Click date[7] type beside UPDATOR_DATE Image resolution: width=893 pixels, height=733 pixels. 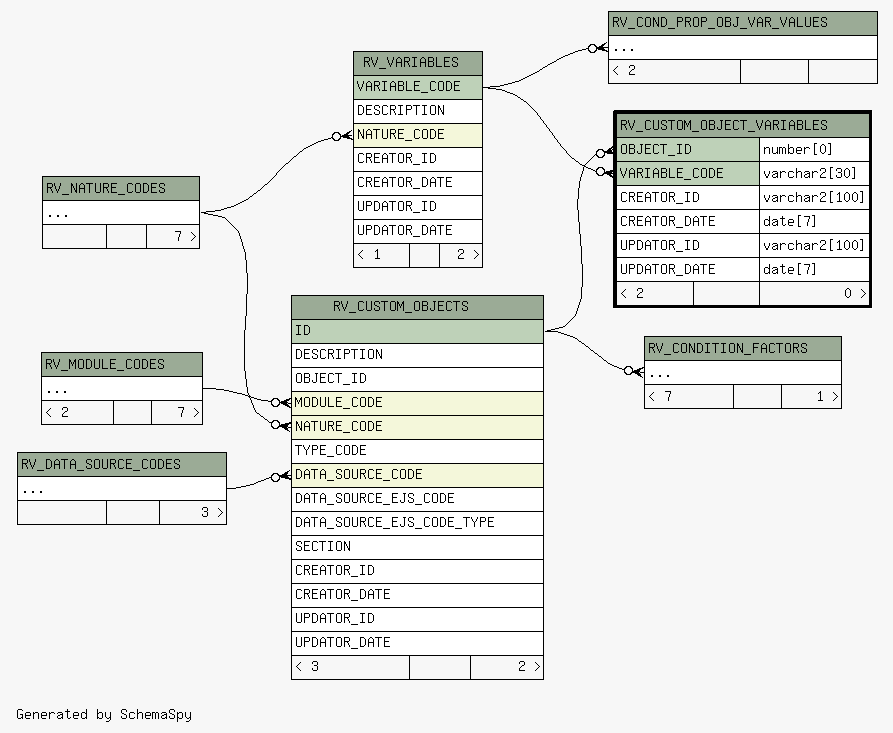[814, 269]
